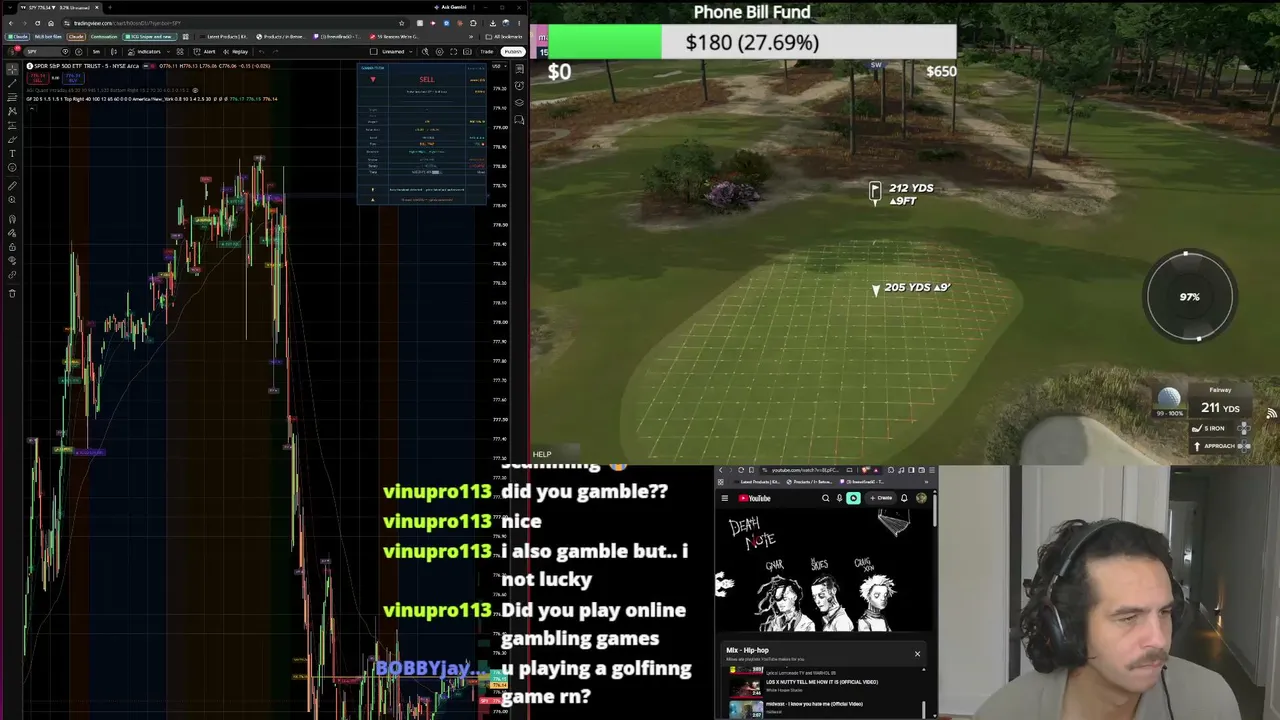1280x720 pixels.
Task: Expand the Indicators favorites arrow
Action: 167,51
